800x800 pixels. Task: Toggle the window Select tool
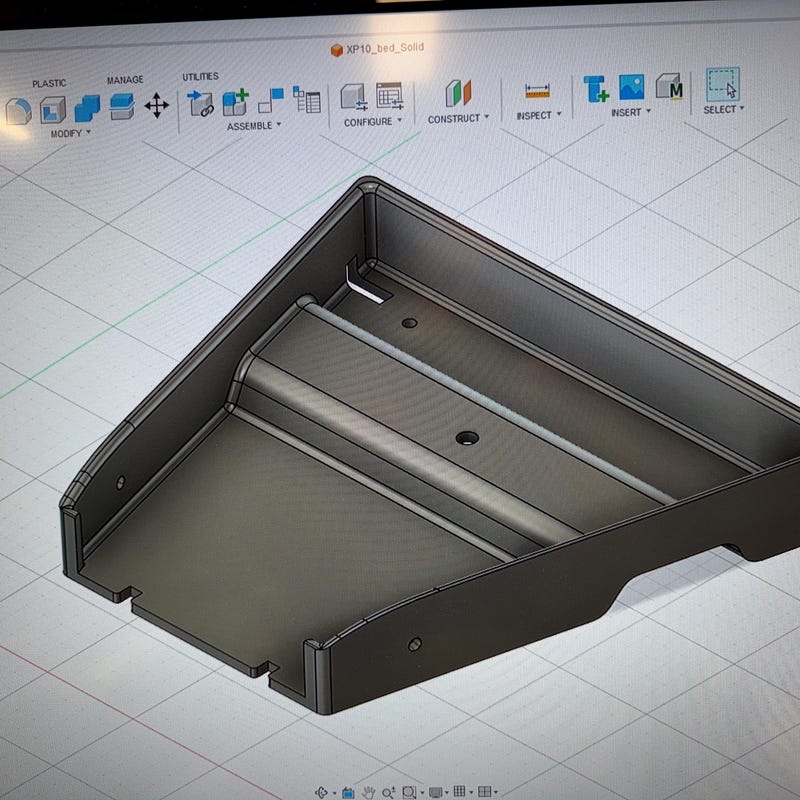click(x=722, y=84)
